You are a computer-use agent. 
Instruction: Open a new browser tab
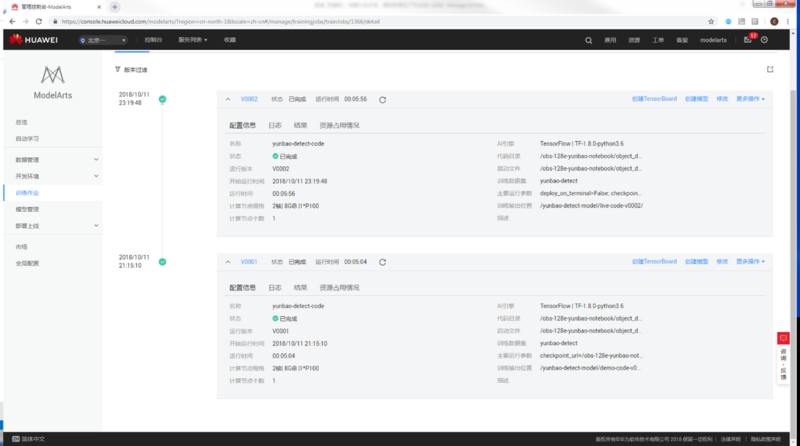click(115, 7)
